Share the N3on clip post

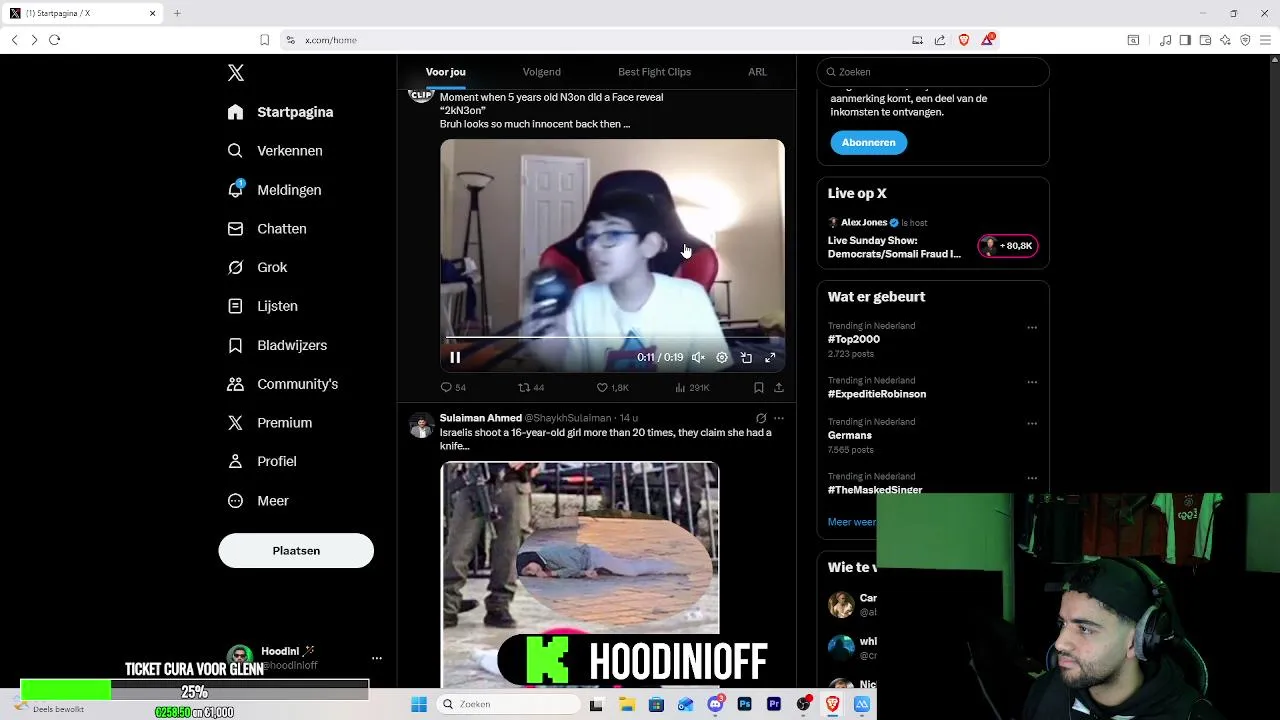[x=779, y=387]
